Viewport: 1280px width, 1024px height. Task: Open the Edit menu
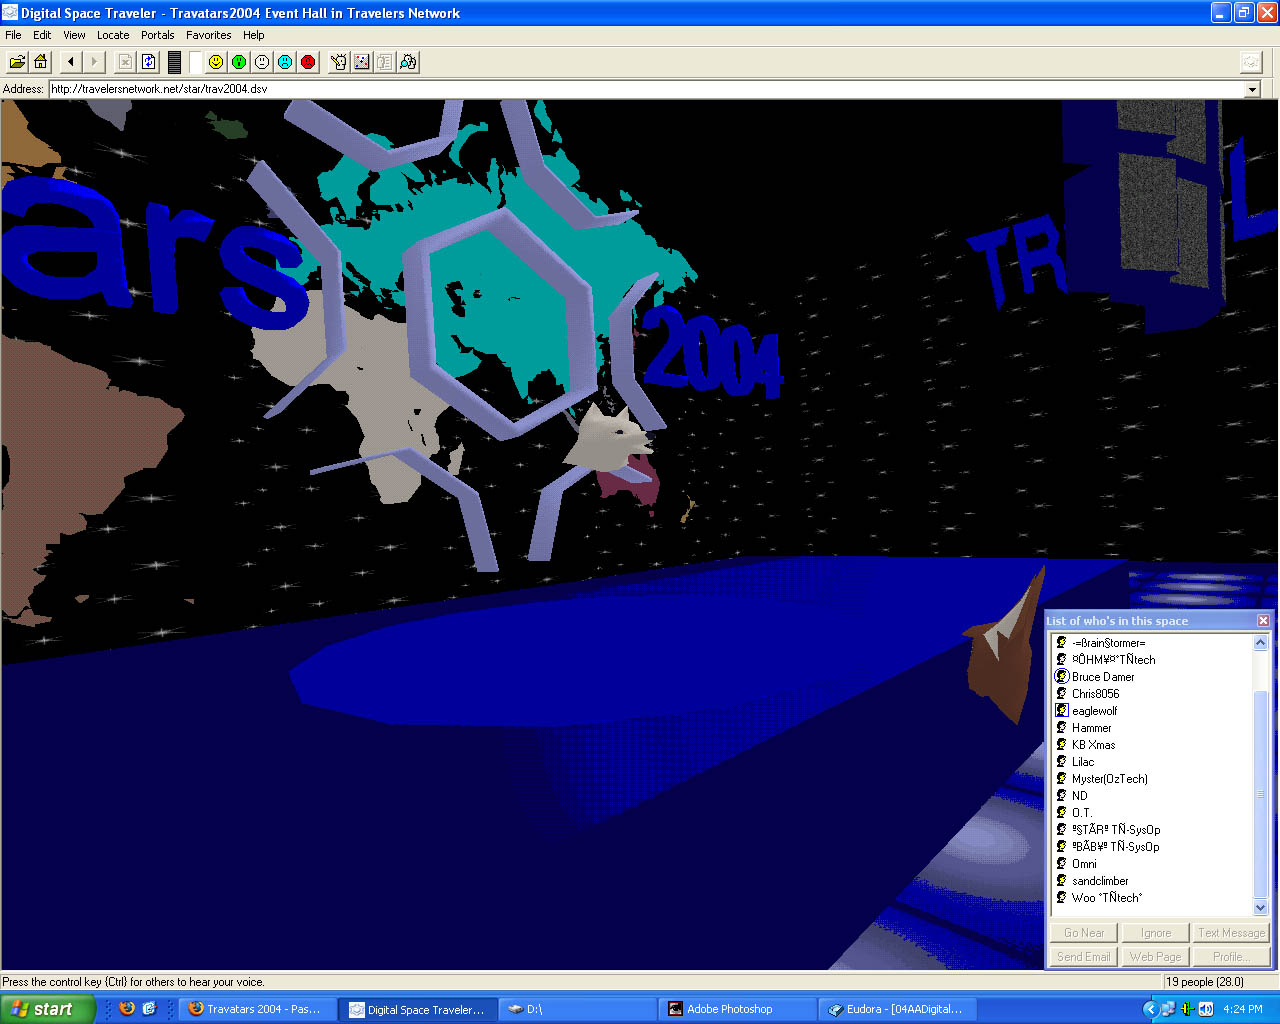[42, 35]
